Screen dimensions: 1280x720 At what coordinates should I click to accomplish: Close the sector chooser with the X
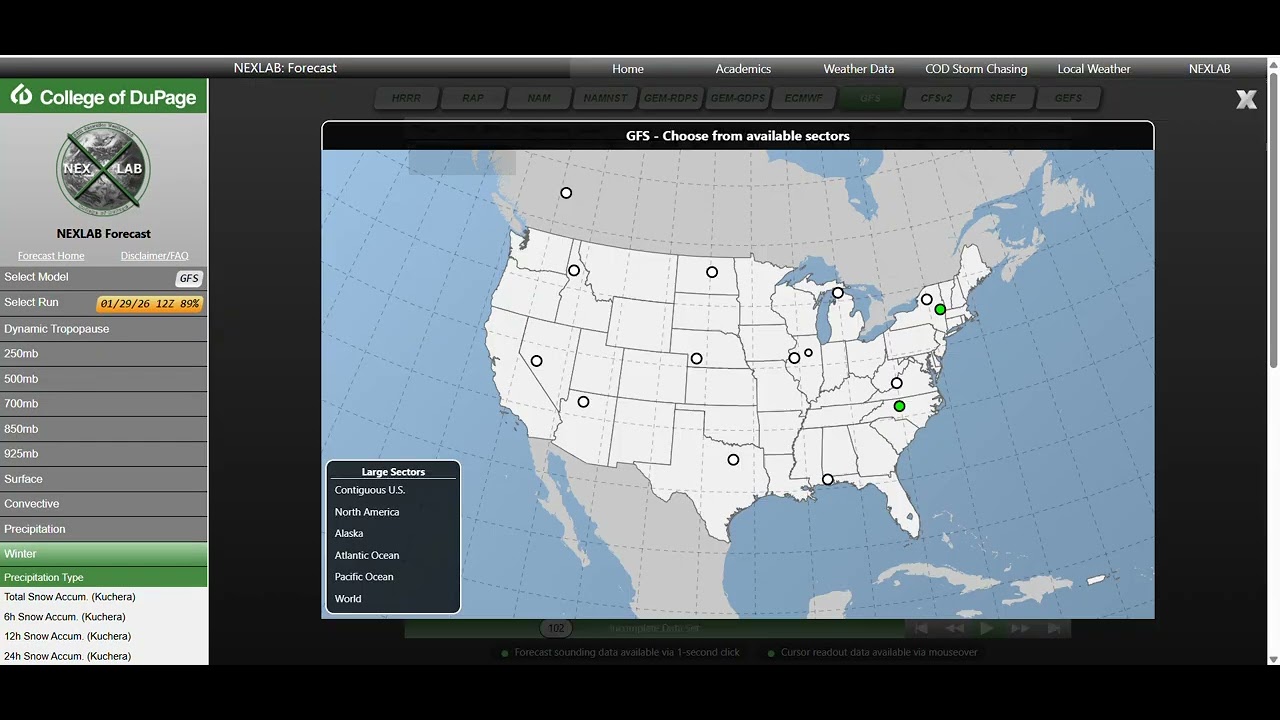[1246, 99]
